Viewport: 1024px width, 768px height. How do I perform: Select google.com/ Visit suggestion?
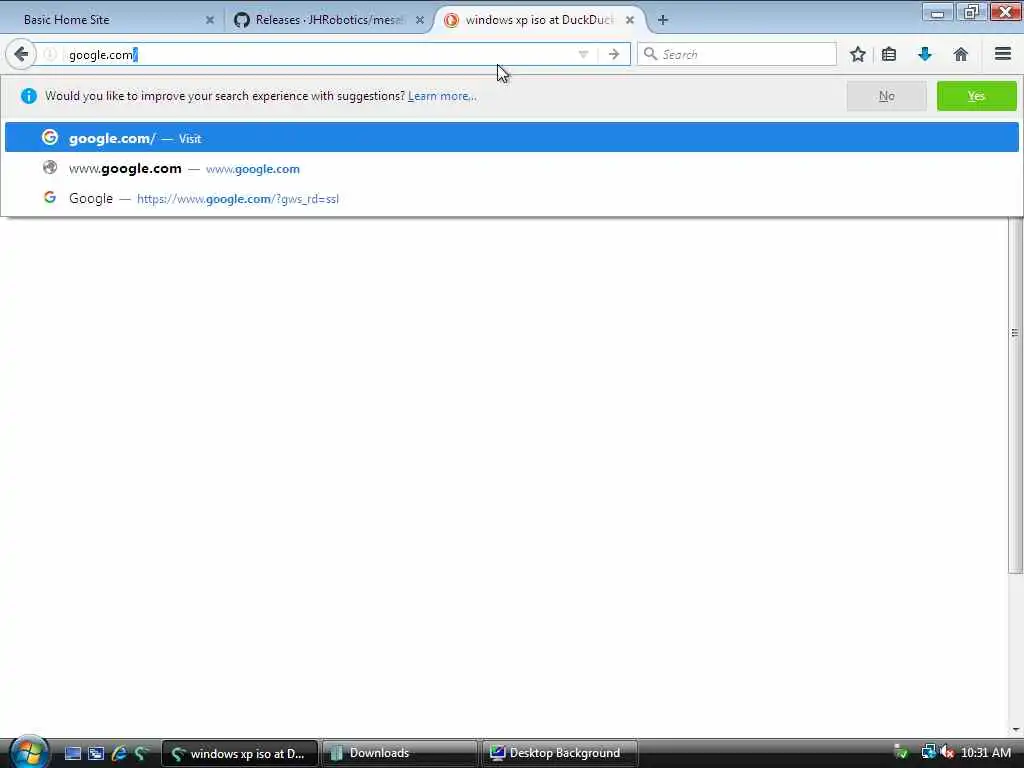coord(511,138)
